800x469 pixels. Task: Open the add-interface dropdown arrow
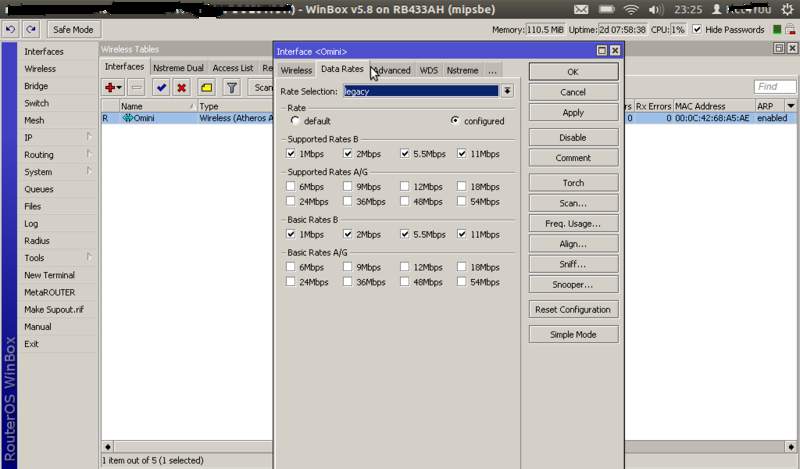point(119,88)
